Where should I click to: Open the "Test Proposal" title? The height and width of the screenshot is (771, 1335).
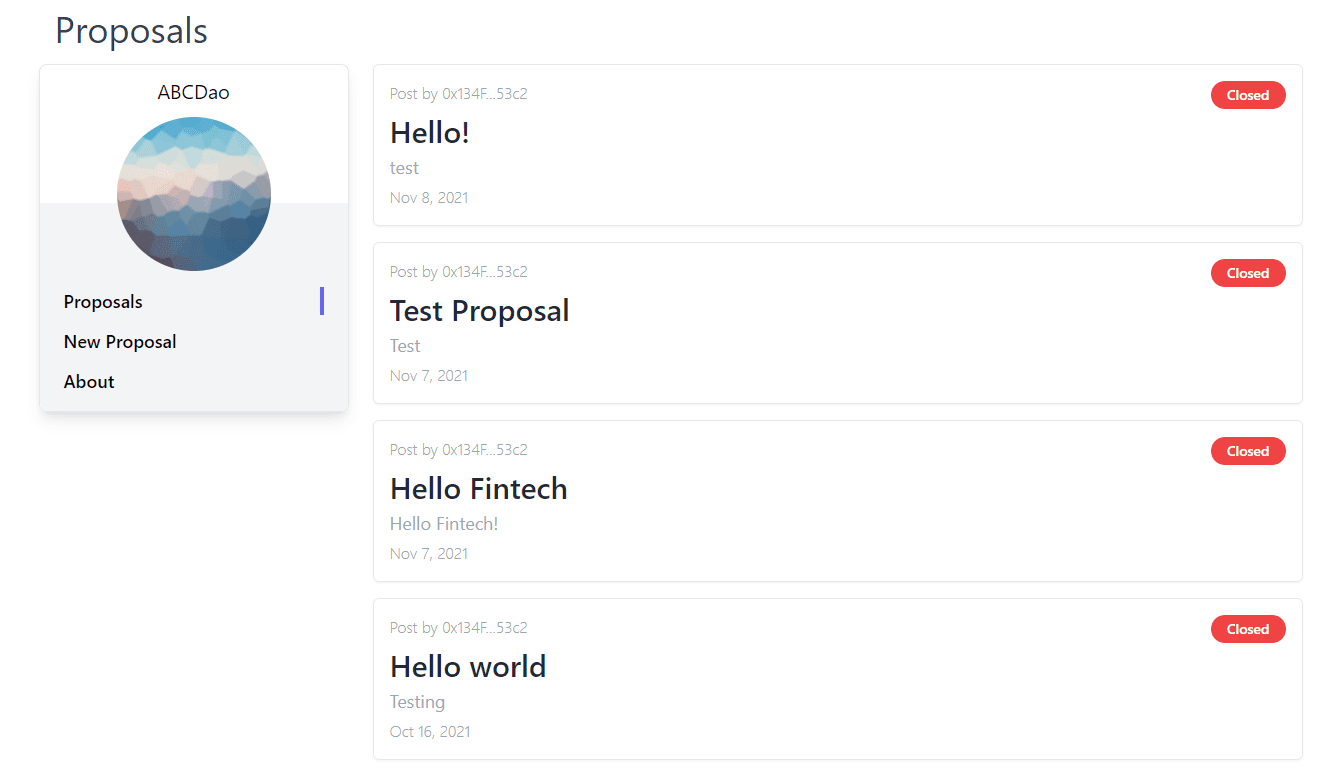coord(480,311)
